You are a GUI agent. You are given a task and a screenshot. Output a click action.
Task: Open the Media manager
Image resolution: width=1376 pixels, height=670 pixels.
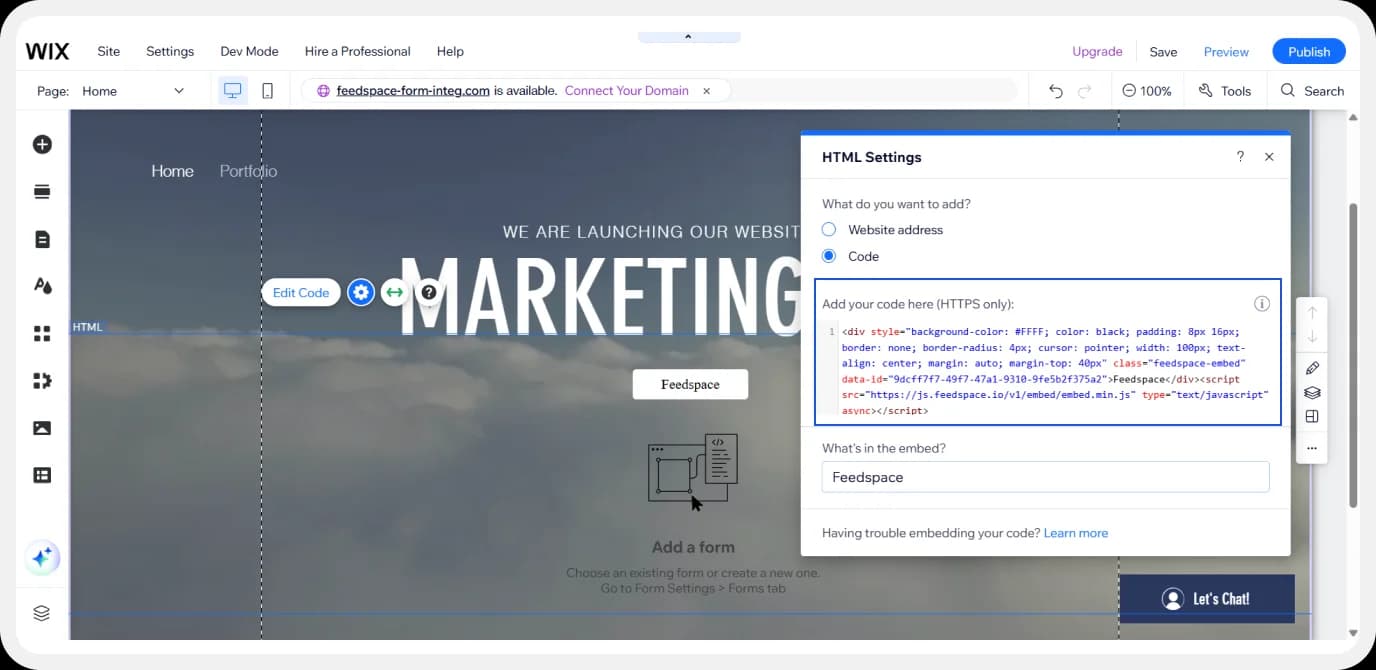click(x=42, y=427)
